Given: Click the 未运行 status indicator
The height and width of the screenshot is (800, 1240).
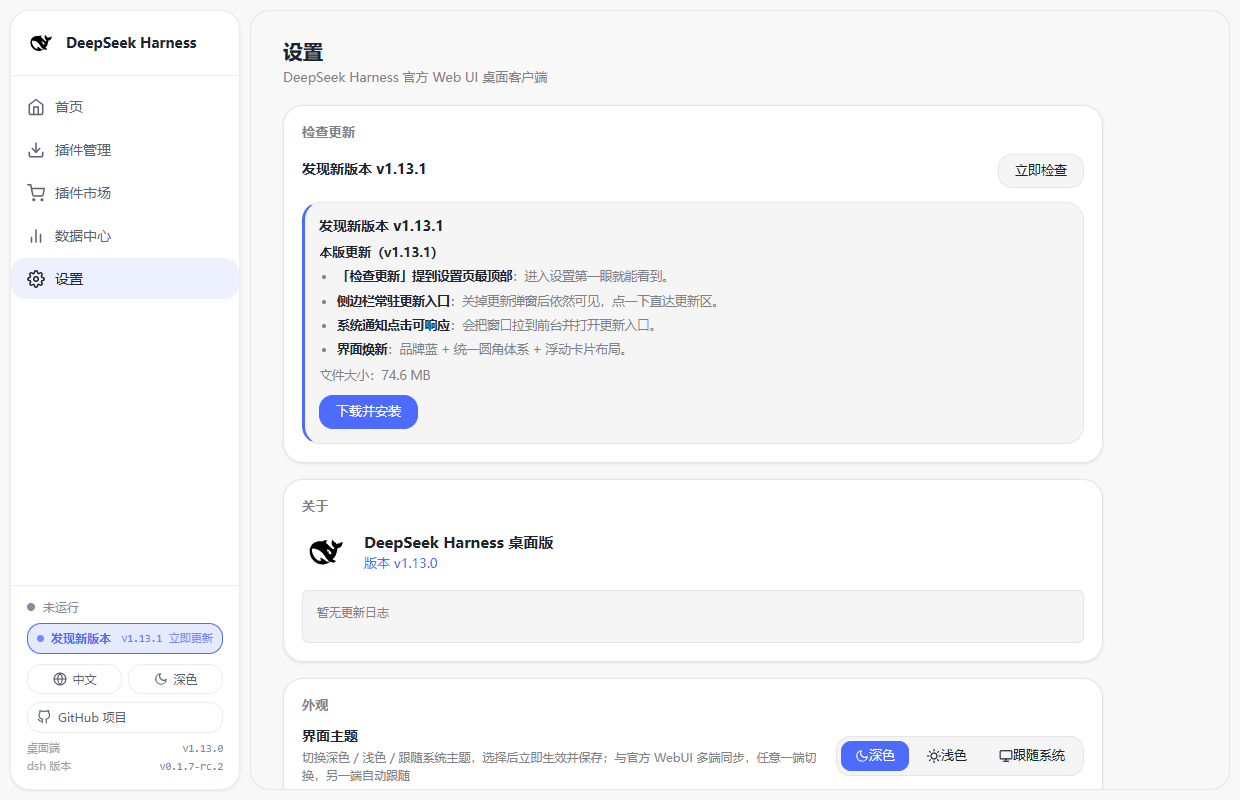Looking at the screenshot, I should click(x=53, y=607).
